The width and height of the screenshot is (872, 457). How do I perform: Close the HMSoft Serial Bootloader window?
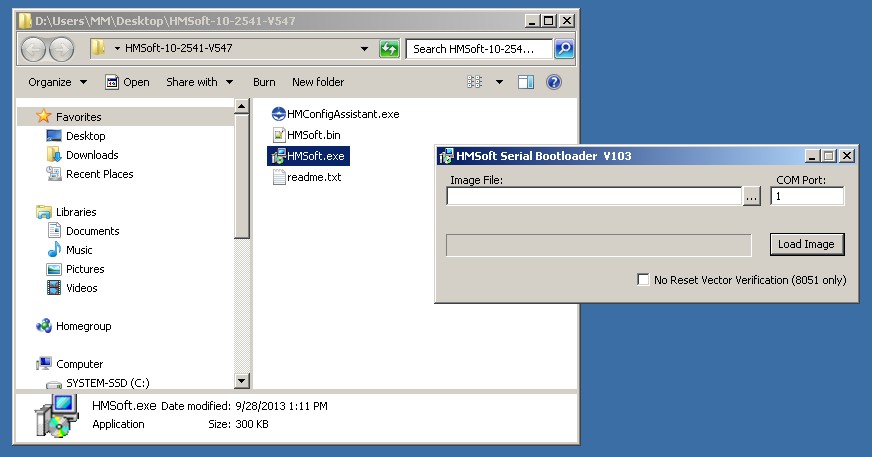coord(846,156)
